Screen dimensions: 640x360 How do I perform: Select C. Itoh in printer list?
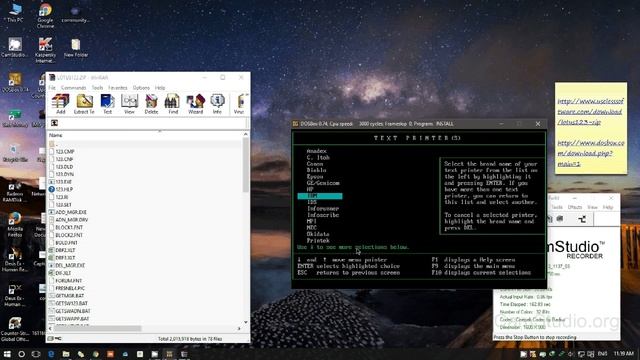(x=318, y=157)
